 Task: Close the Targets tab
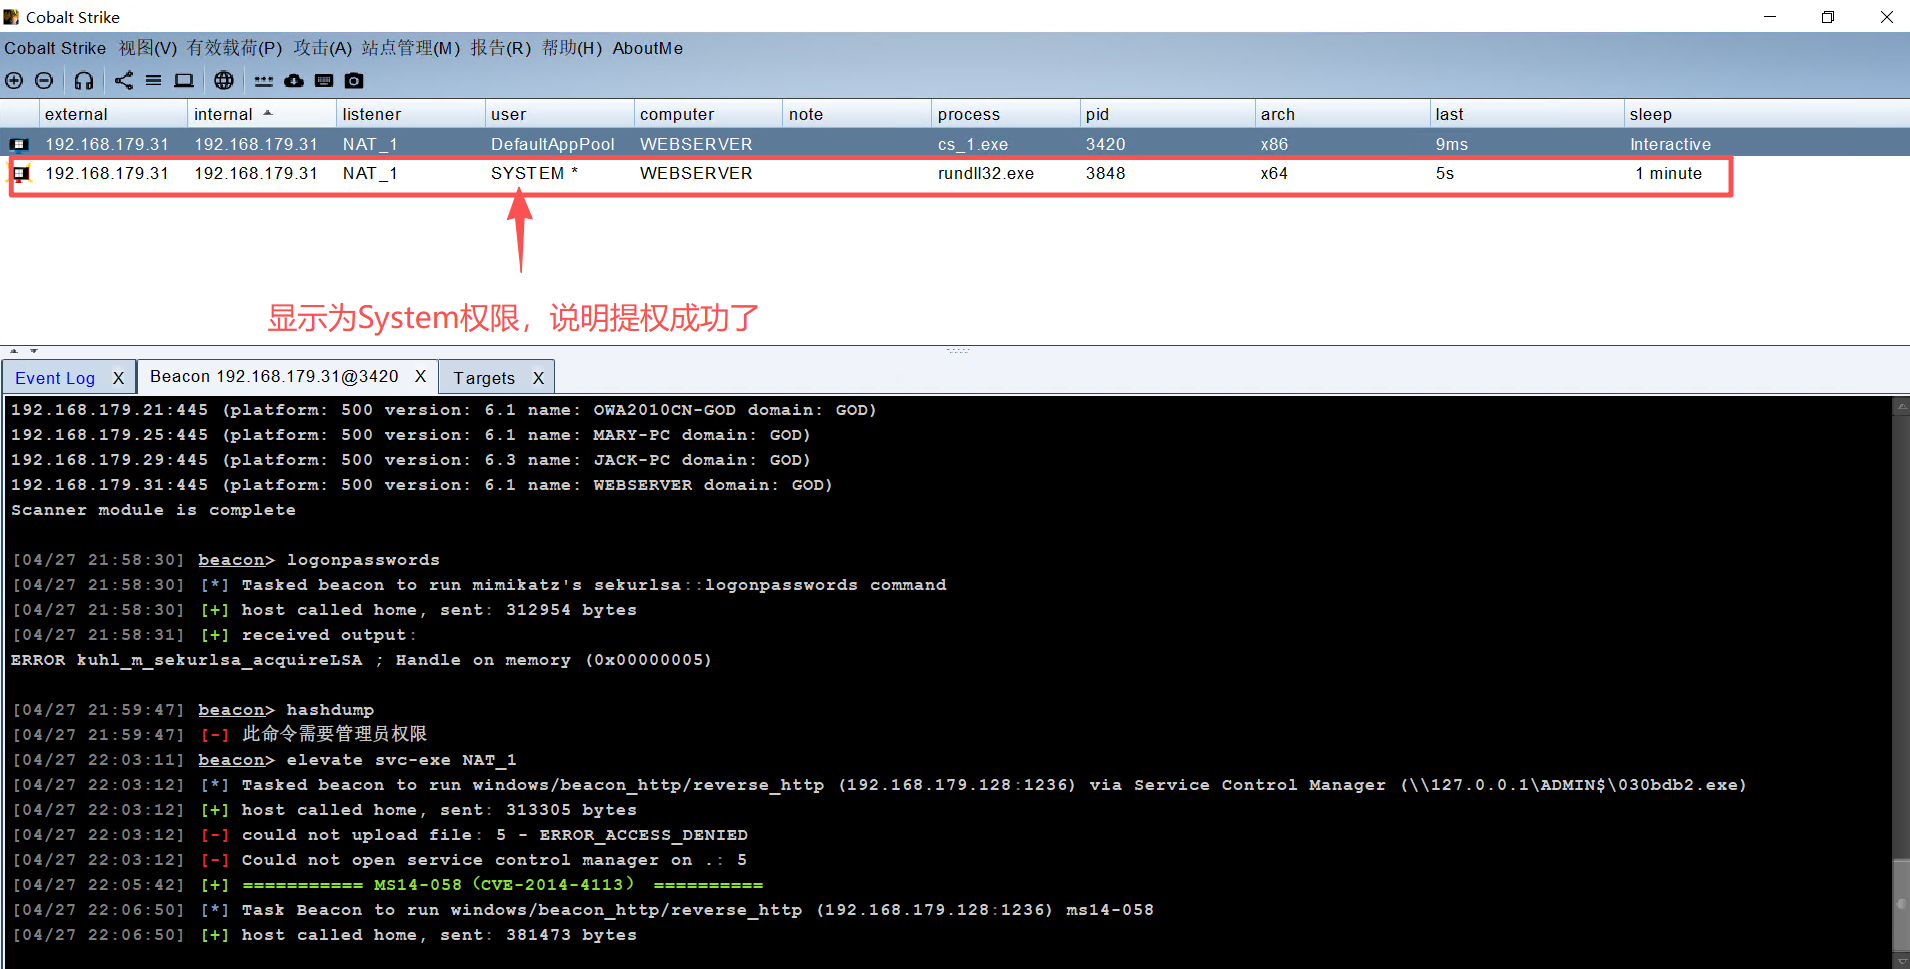(x=538, y=378)
